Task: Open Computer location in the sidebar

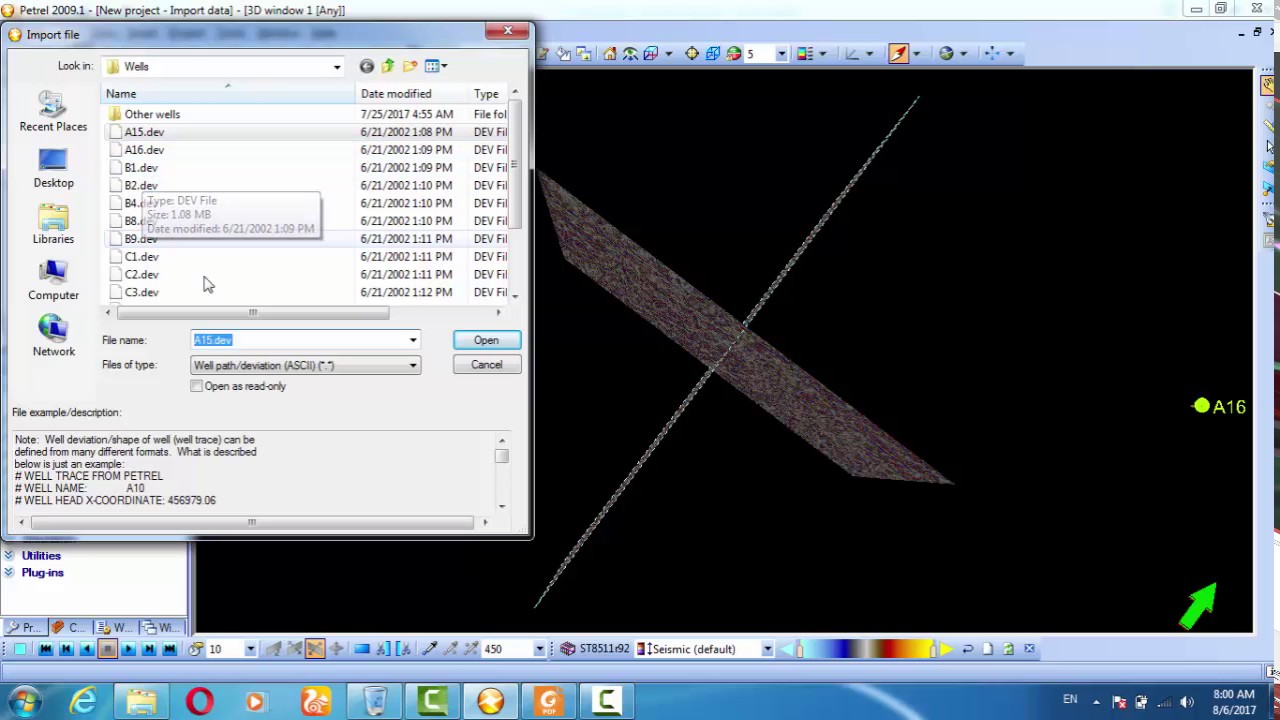Action: point(53,280)
